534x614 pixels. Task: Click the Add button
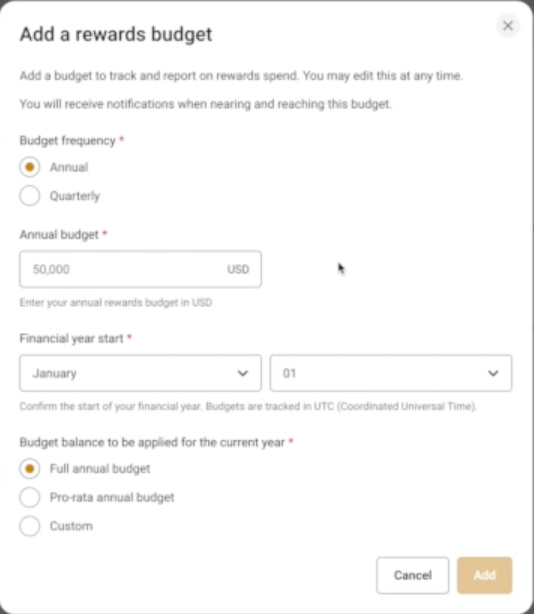(485, 575)
